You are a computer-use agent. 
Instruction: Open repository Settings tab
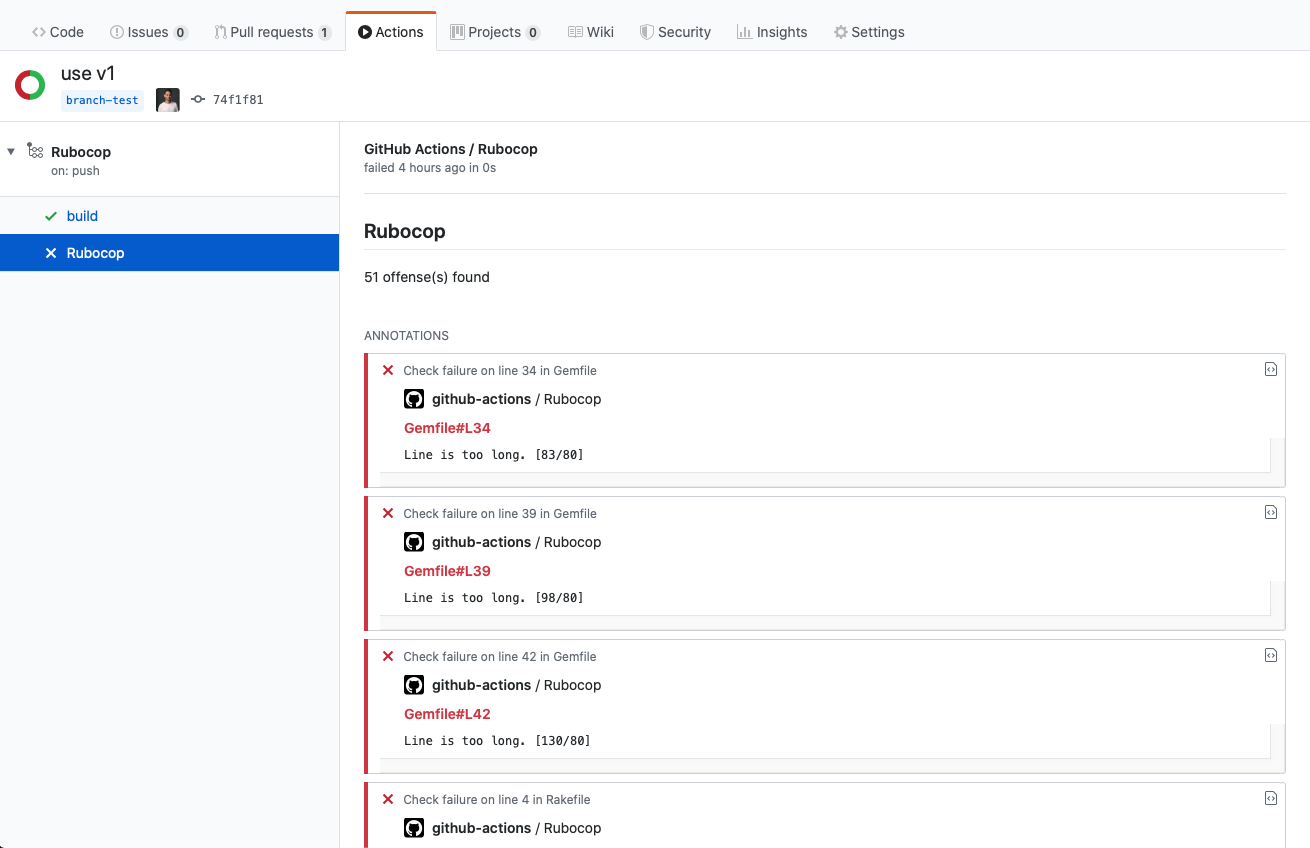tap(869, 32)
